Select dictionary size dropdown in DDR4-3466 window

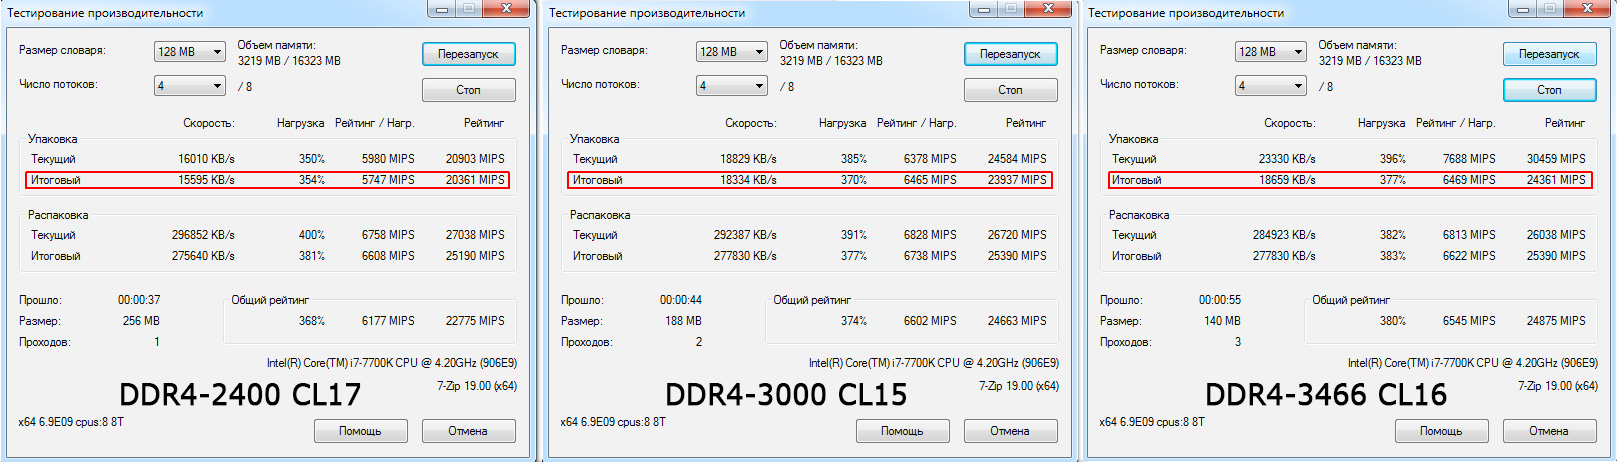(x=1271, y=52)
